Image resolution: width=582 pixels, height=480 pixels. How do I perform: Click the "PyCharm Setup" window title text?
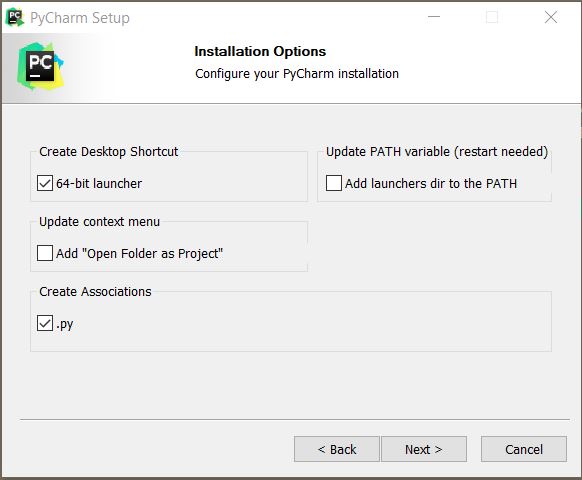(x=80, y=18)
